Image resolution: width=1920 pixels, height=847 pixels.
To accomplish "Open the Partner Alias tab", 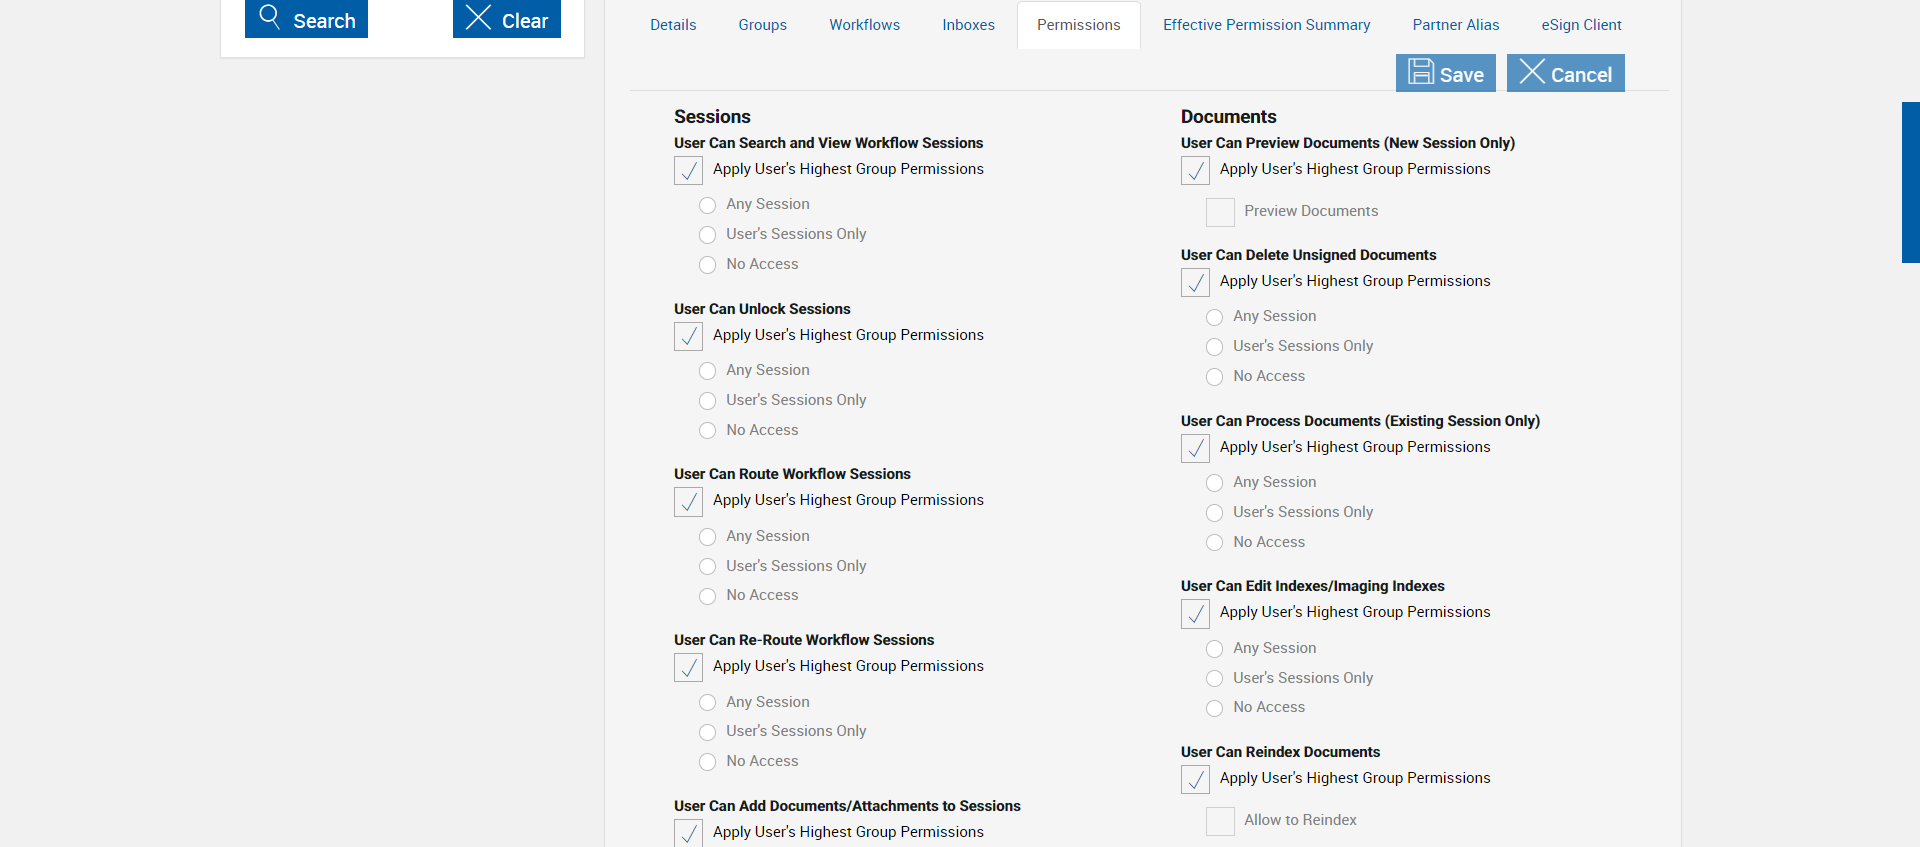I will 1455,25.
